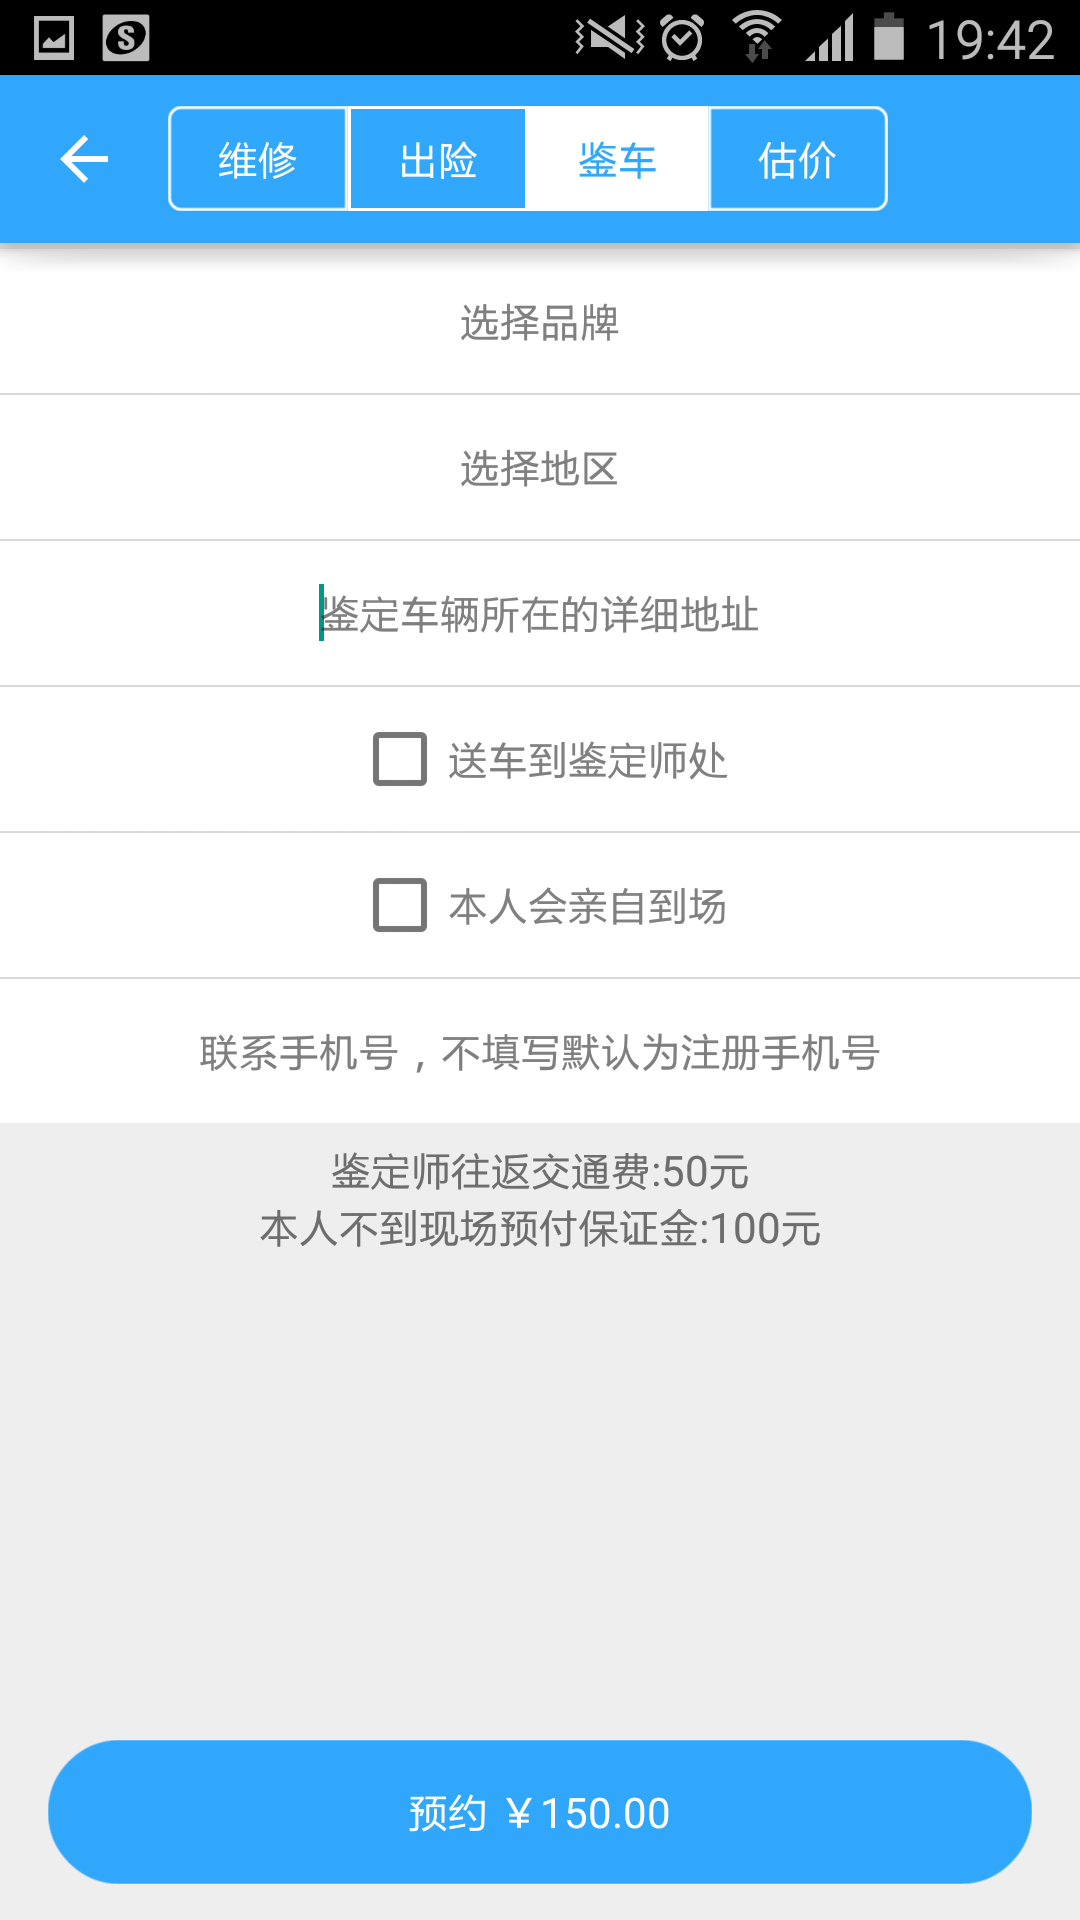The height and width of the screenshot is (1920, 1080).
Task: Tap the vibrate mode status icon
Action: (x=610, y=38)
